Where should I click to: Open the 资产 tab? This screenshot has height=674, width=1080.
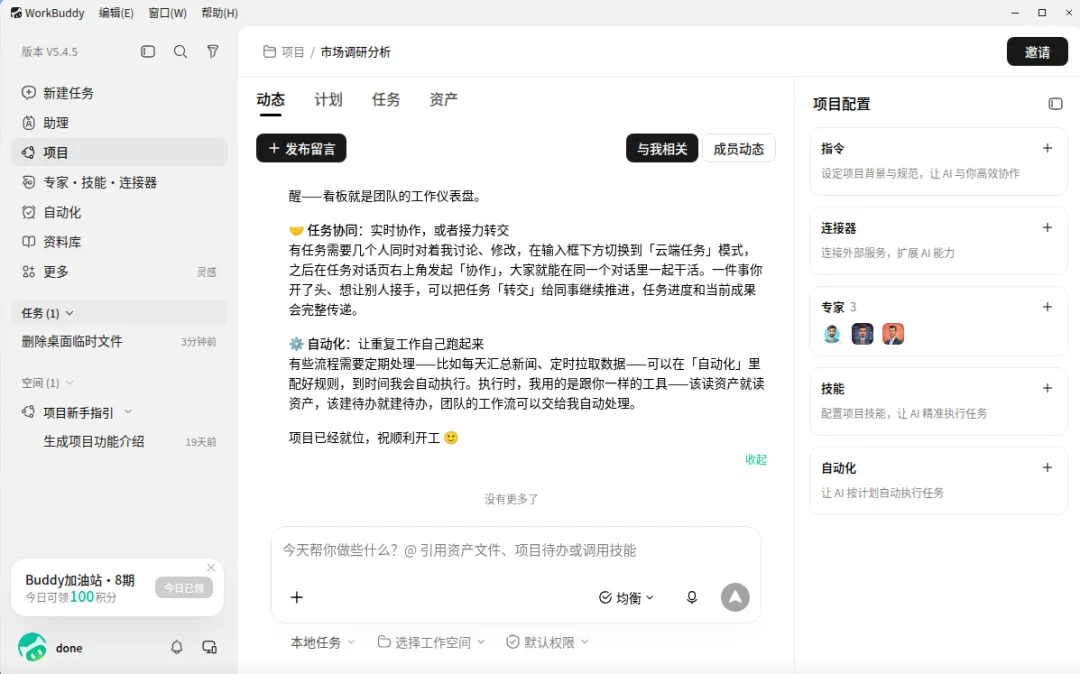click(x=444, y=100)
